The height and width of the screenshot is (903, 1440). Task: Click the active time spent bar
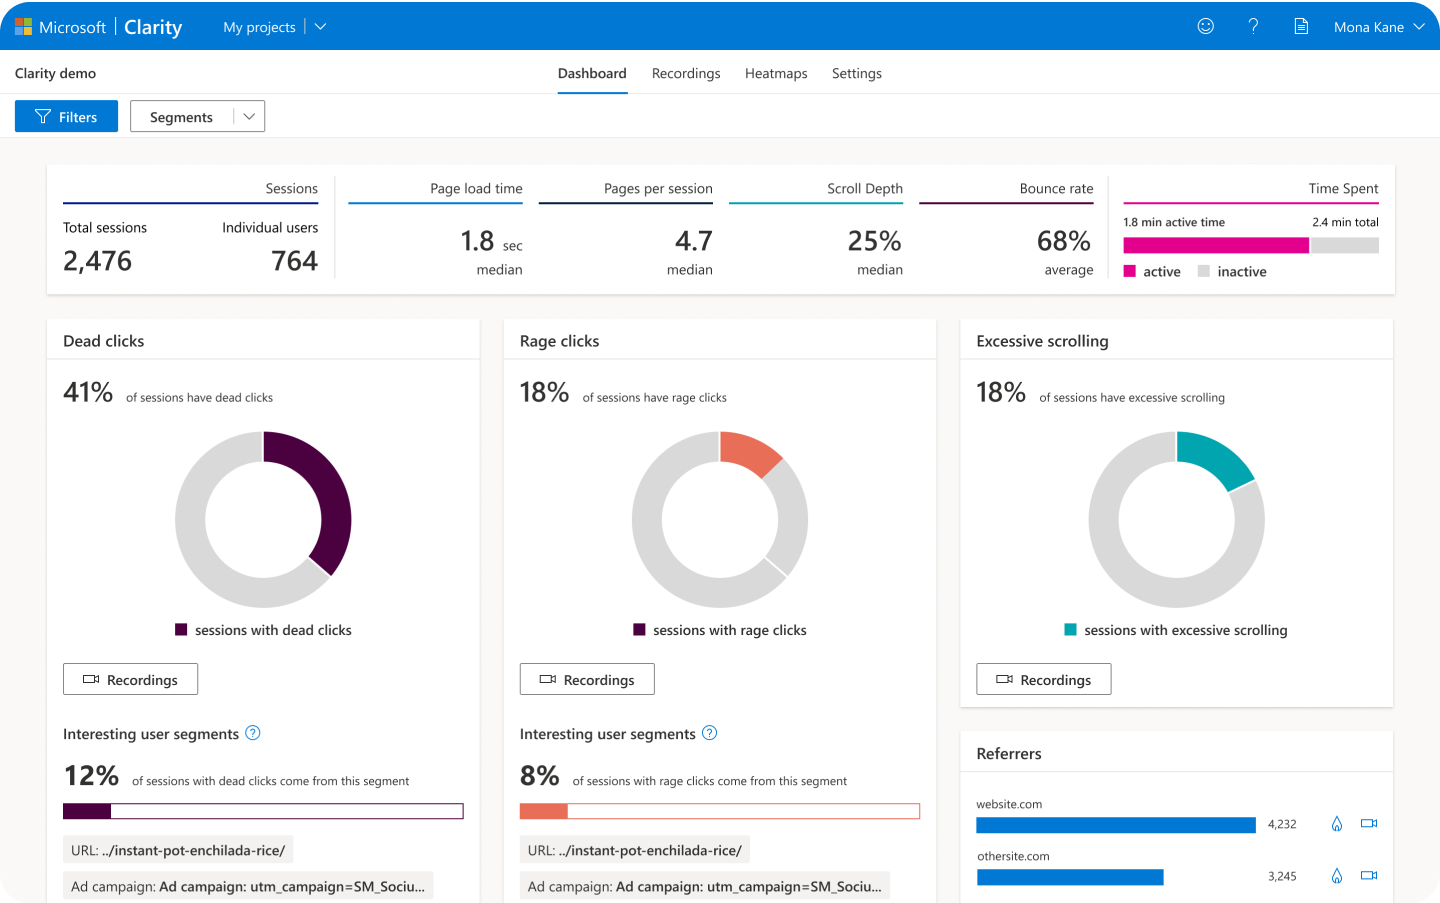[1215, 246]
